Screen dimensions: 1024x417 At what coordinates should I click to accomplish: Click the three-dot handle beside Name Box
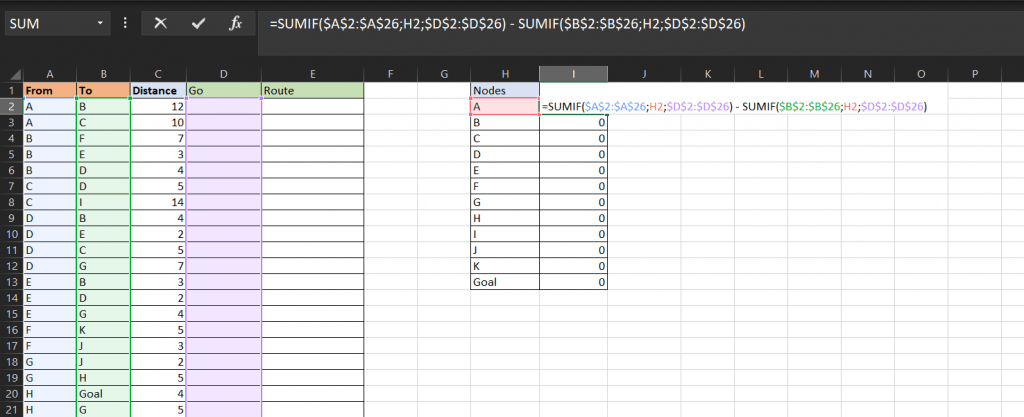pos(125,23)
